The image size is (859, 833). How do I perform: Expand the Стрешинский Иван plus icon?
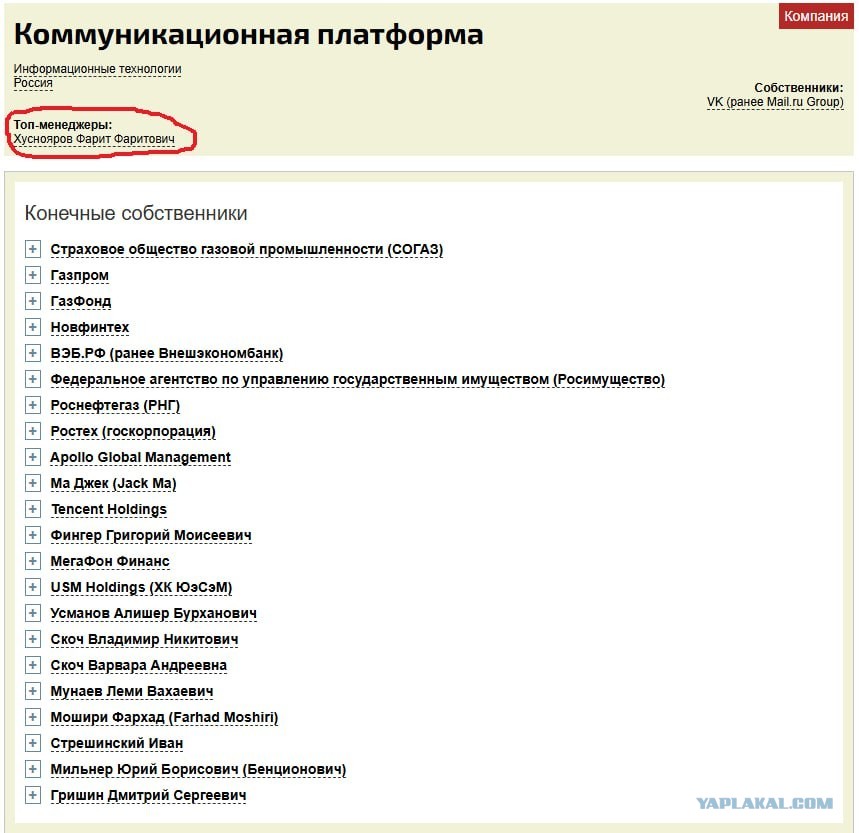coord(32,743)
